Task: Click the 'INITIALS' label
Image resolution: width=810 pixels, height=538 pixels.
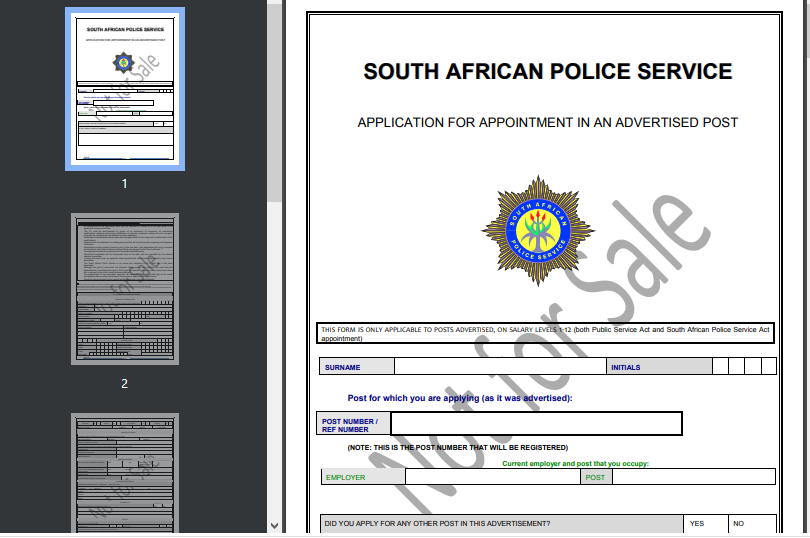Action: pos(626,367)
